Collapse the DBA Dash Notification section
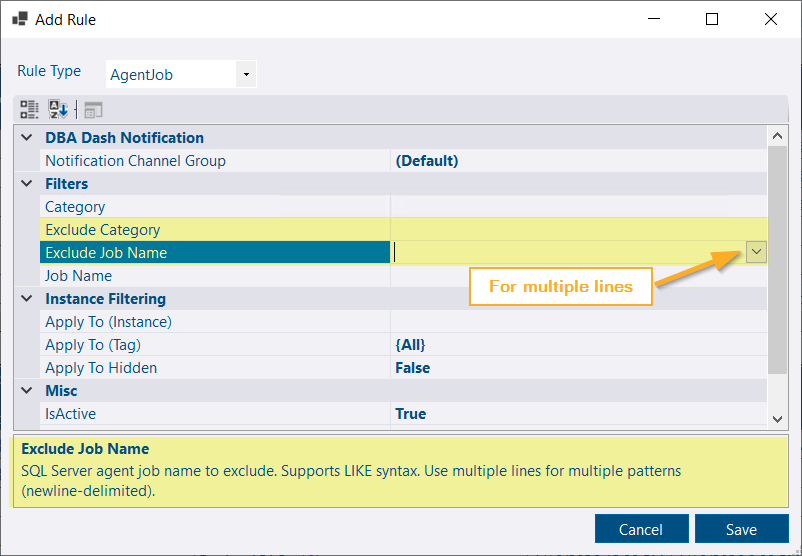The image size is (802, 556). 27,138
